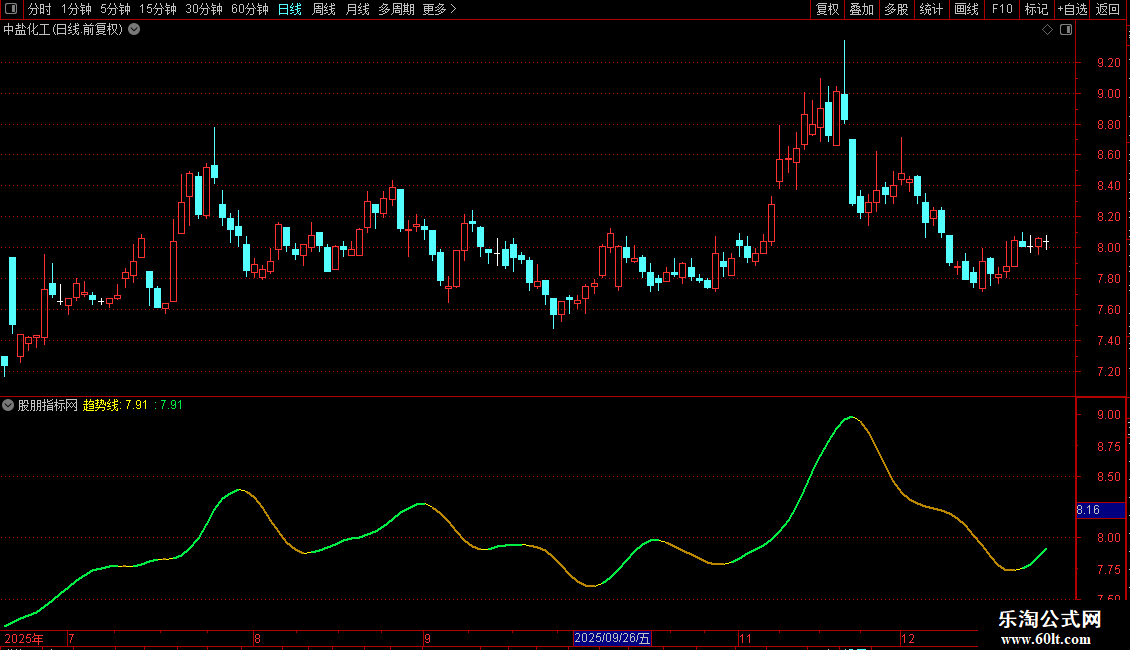Click the 标记 mark button
The height and width of the screenshot is (650, 1130).
[x=1036, y=9]
